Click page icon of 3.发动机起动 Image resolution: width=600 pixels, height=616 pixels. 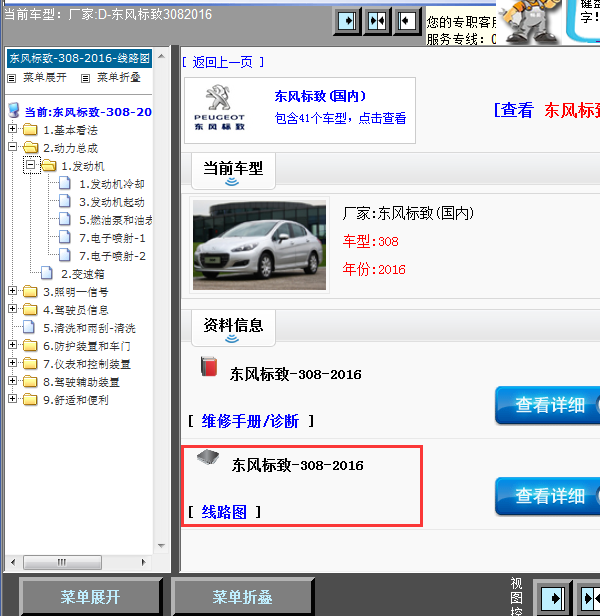point(65,201)
